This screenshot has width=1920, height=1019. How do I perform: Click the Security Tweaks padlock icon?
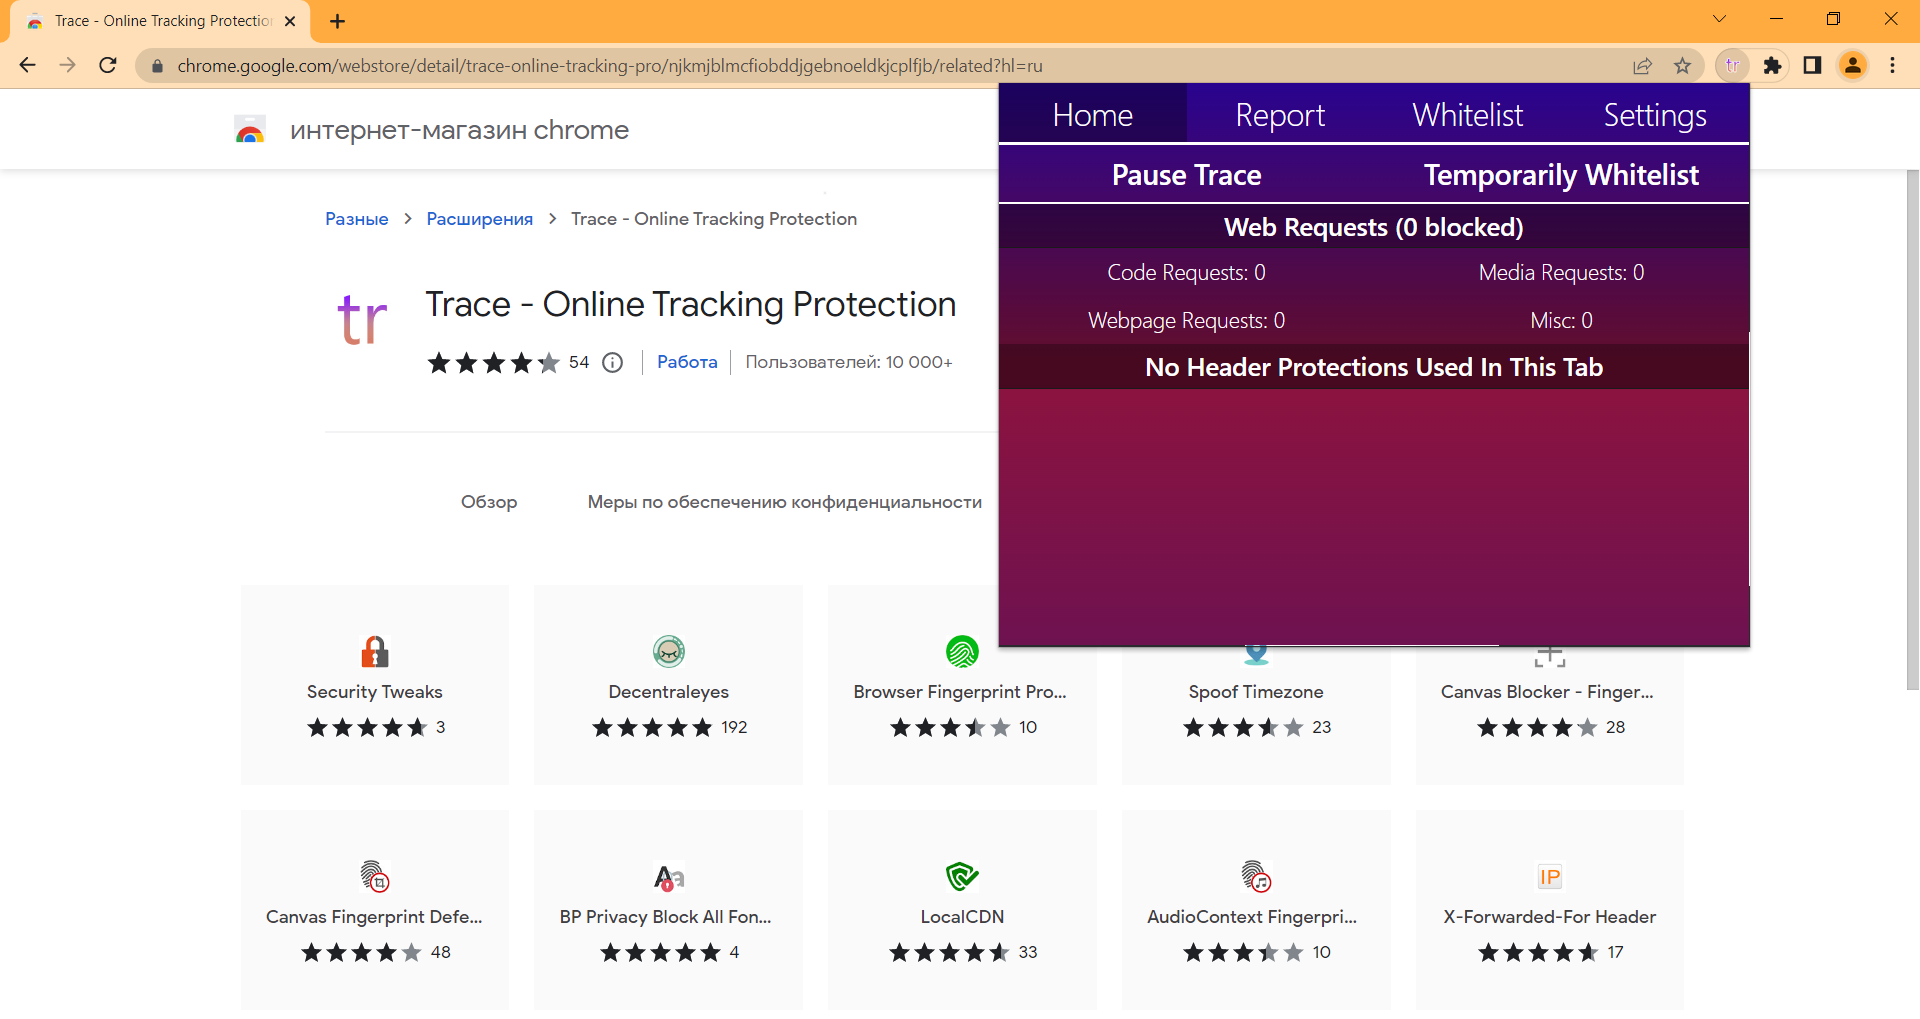[375, 651]
